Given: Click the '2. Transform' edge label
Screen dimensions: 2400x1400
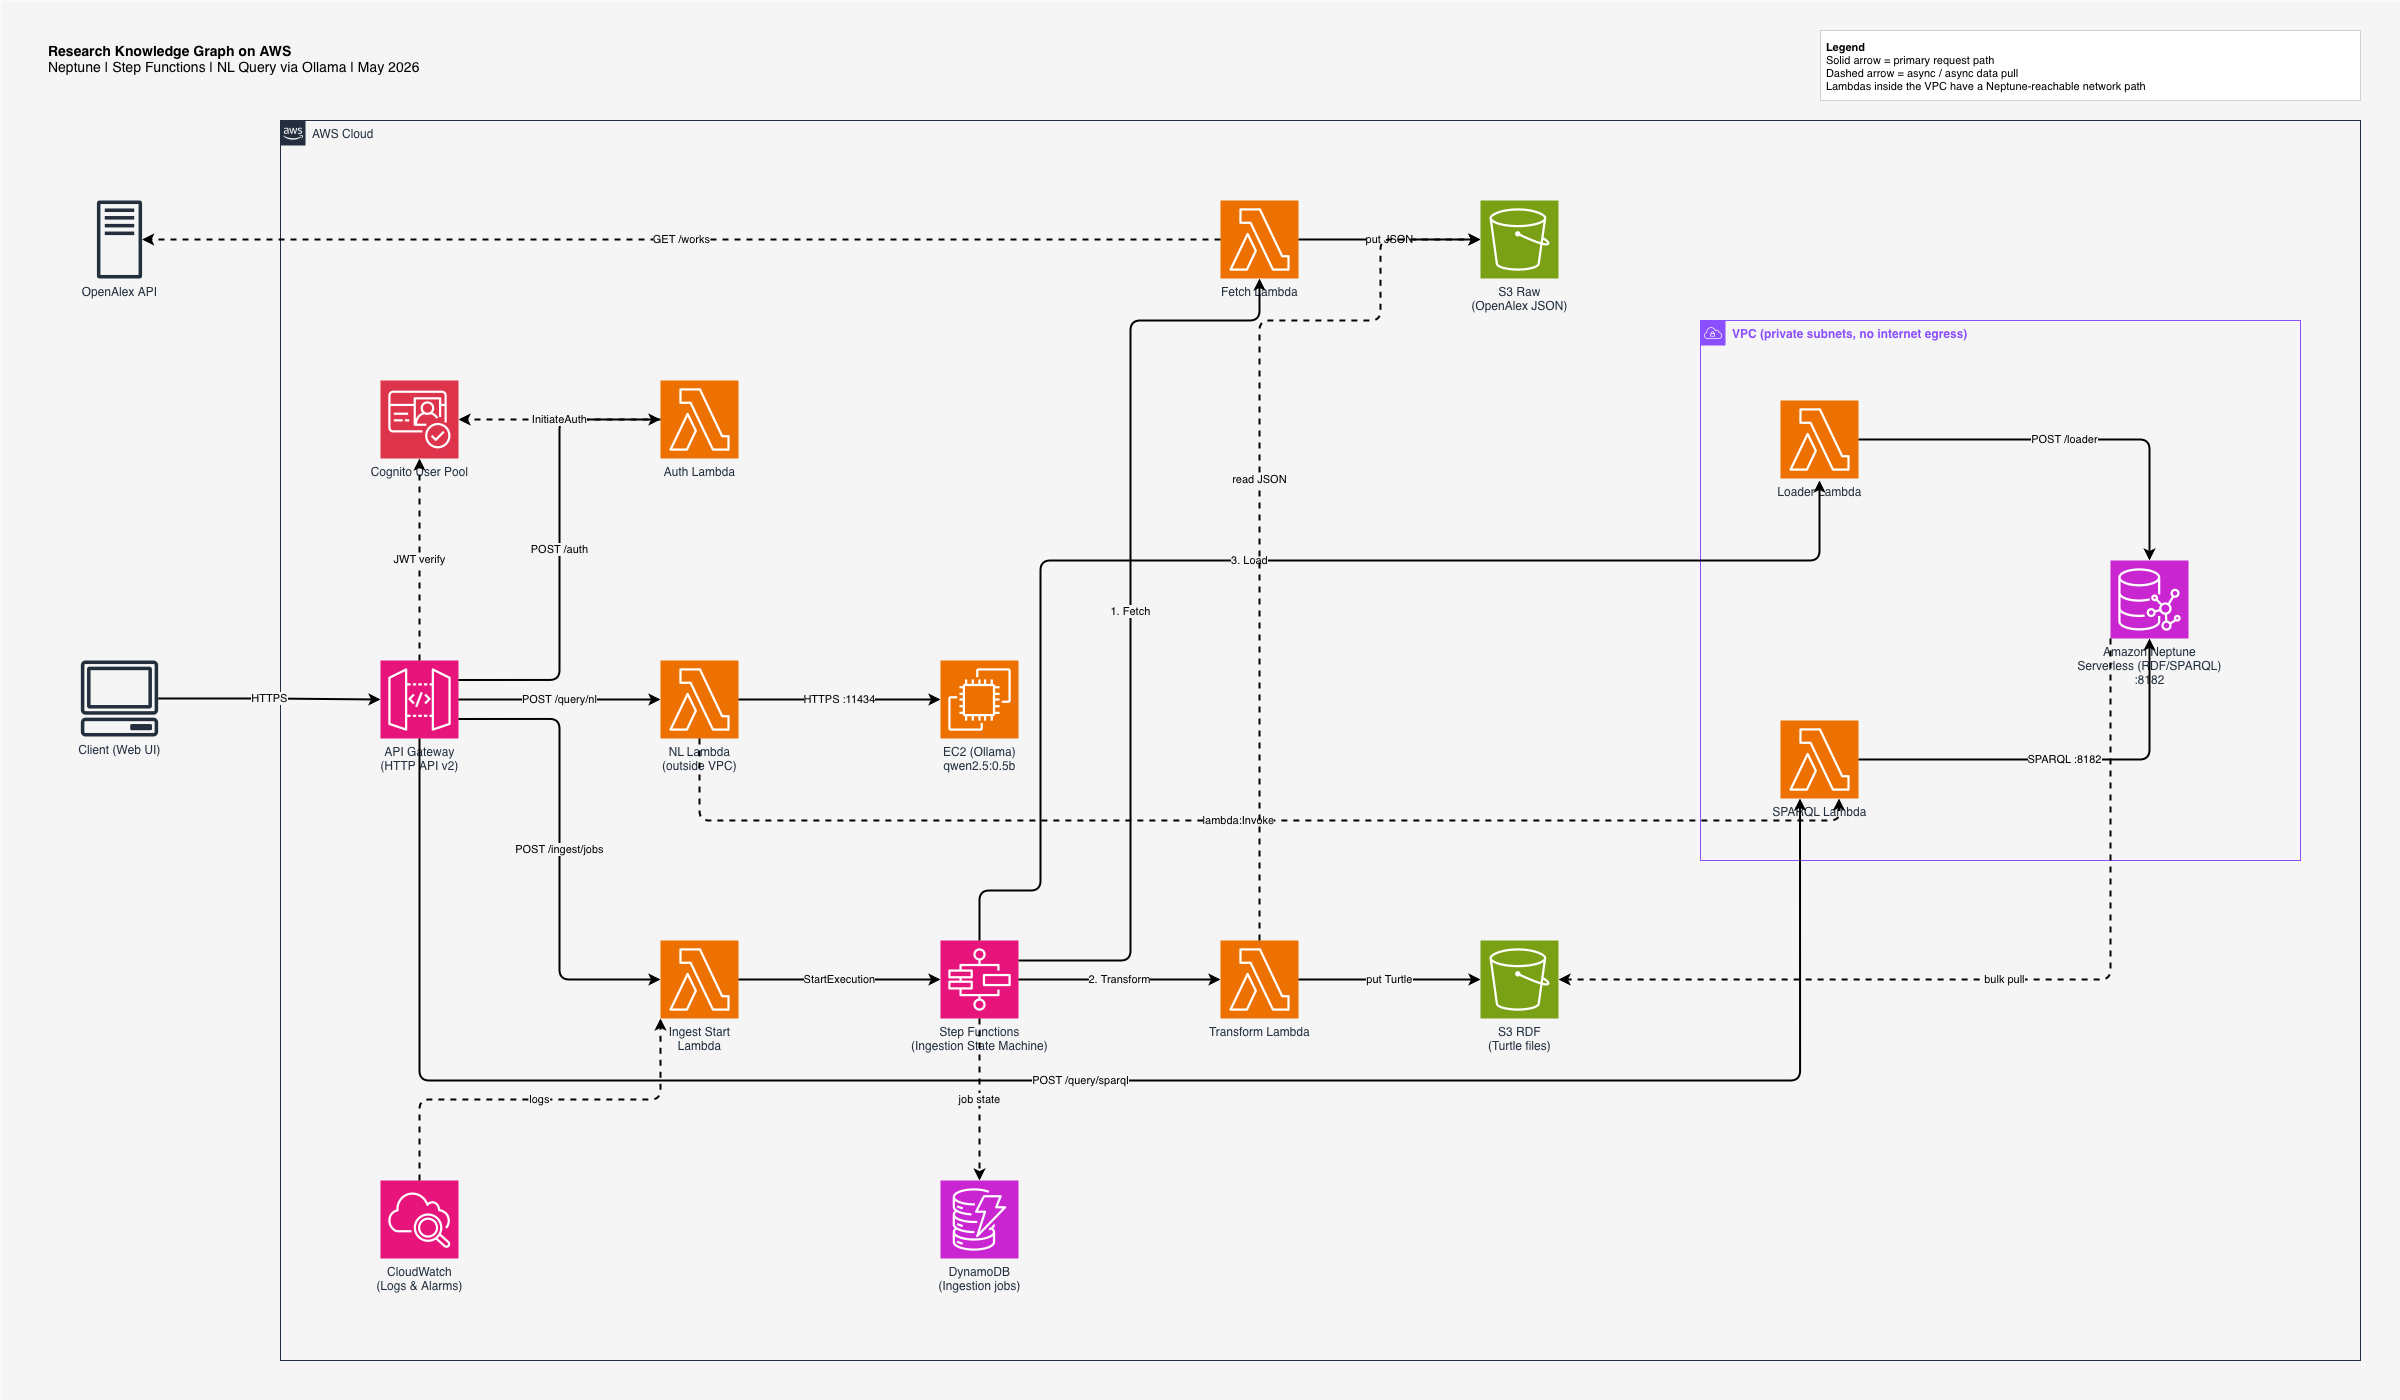Looking at the screenshot, I should (1119, 979).
